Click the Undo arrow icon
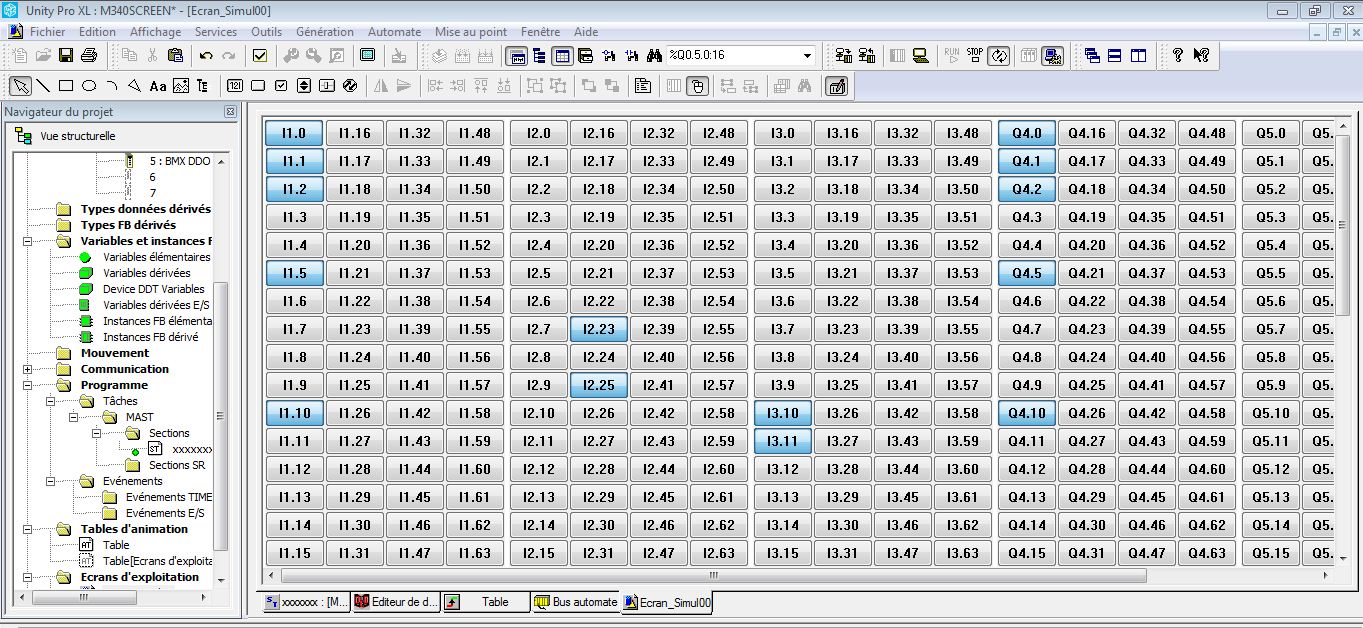Image resolution: width=1363 pixels, height=628 pixels. (x=206, y=55)
